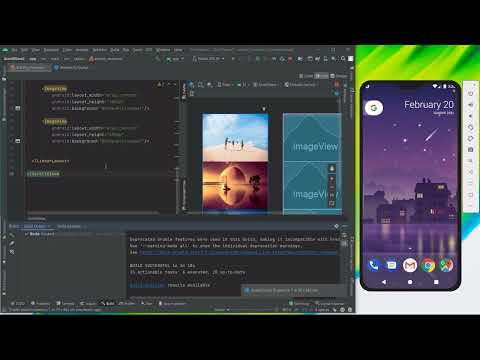Tap the Google search widget on the emulator
Viewport: 480px width, 360px height.
pos(374,108)
